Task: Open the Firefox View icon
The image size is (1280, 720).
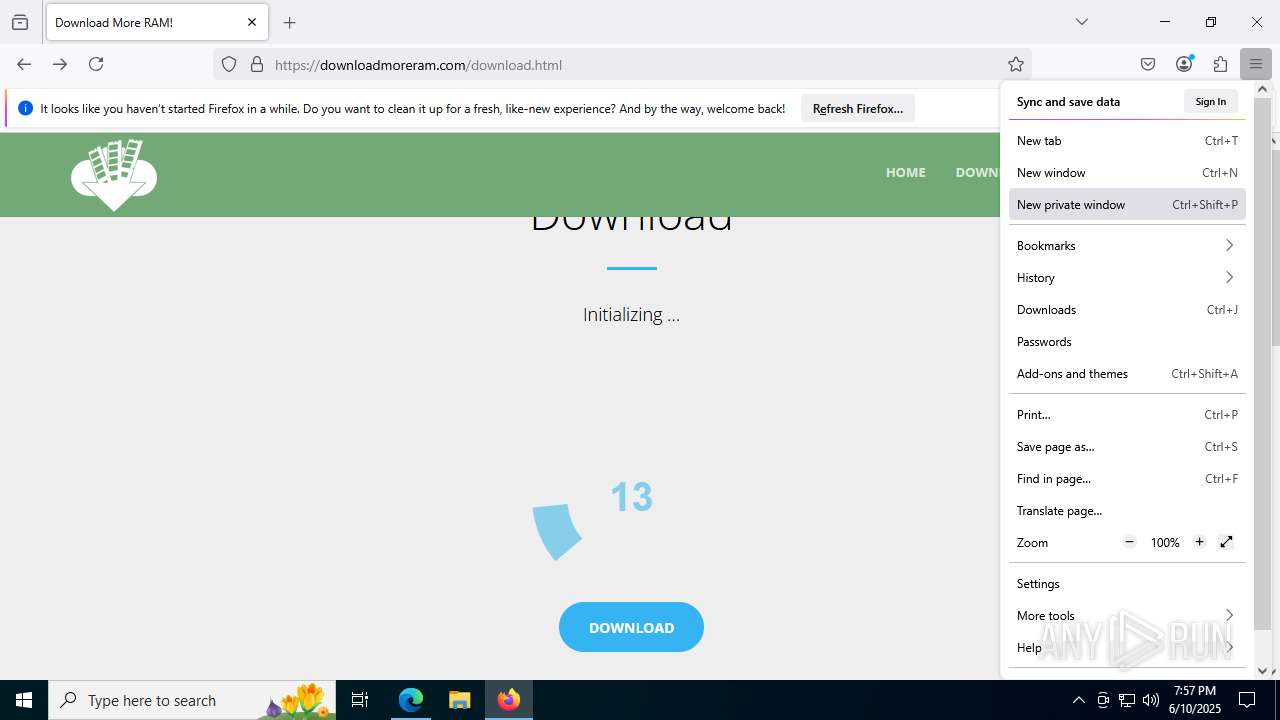Action: pos(20,22)
